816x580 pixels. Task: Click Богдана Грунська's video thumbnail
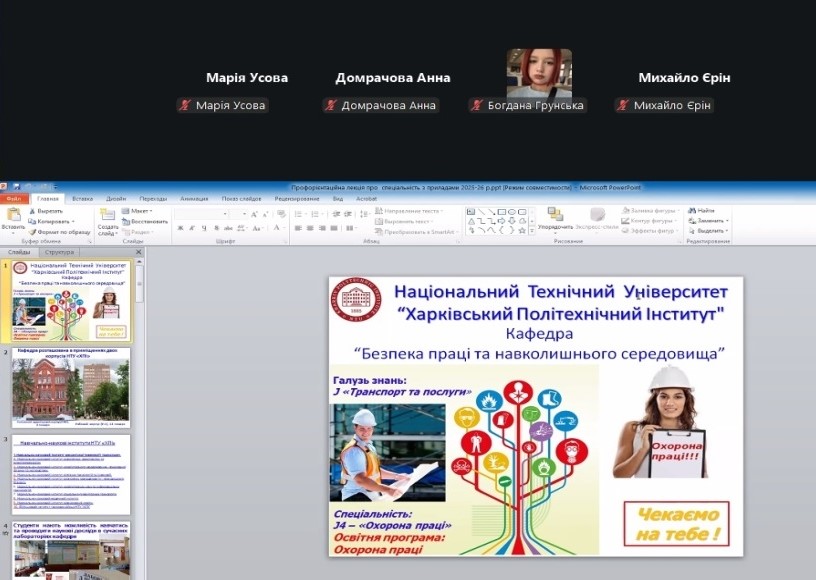click(539, 73)
